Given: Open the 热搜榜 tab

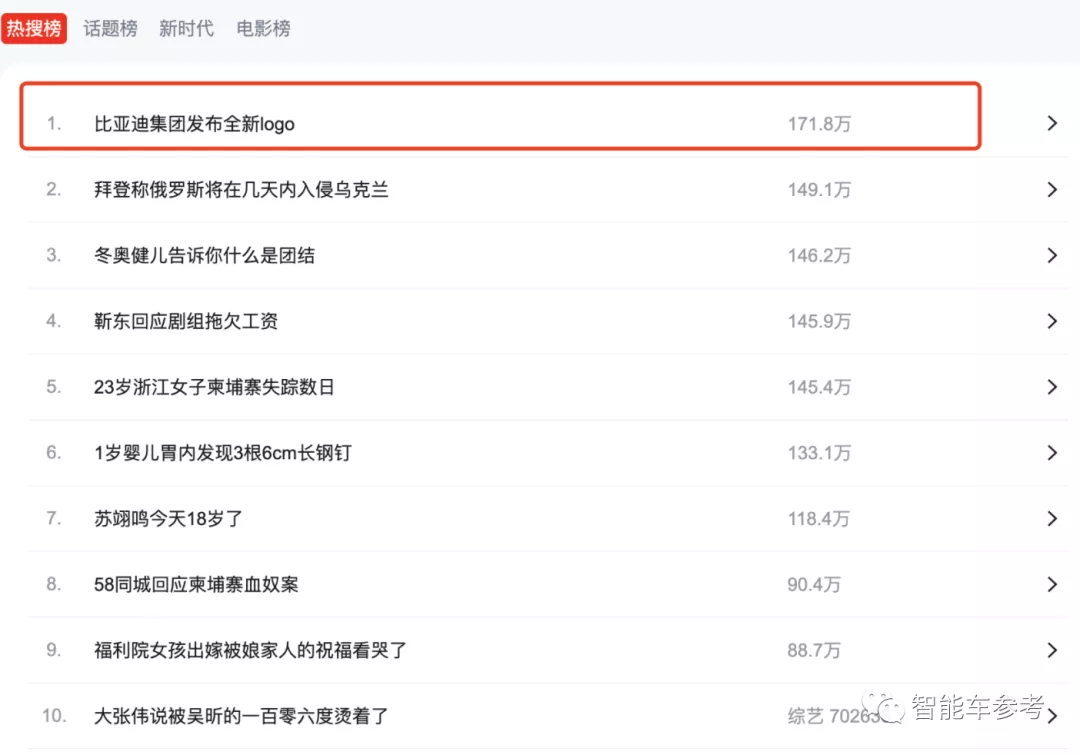Looking at the screenshot, I should pyautogui.click(x=34, y=28).
